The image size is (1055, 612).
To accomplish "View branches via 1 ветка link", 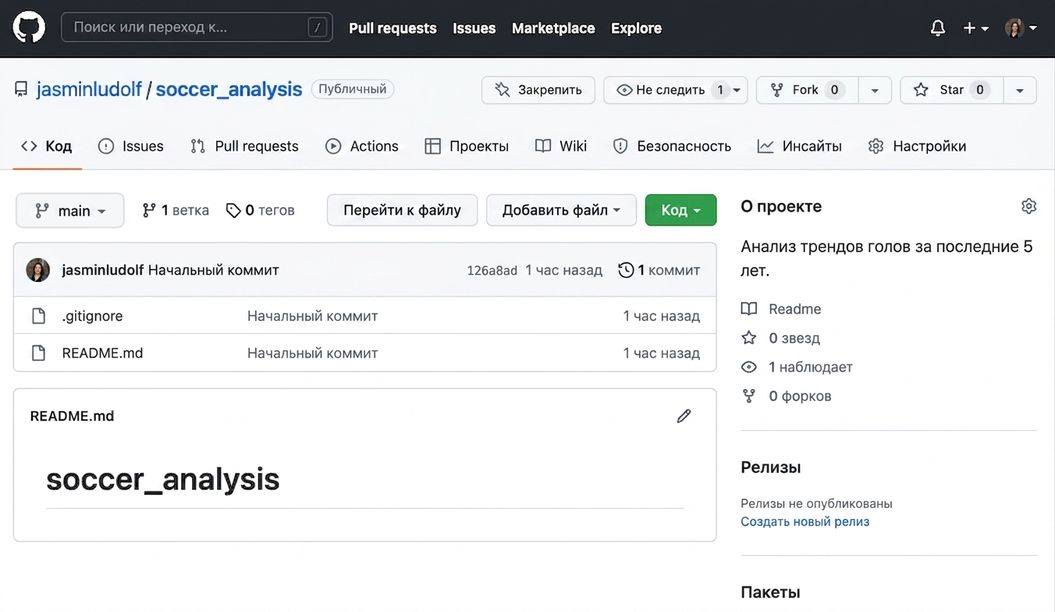I will click(176, 211).
